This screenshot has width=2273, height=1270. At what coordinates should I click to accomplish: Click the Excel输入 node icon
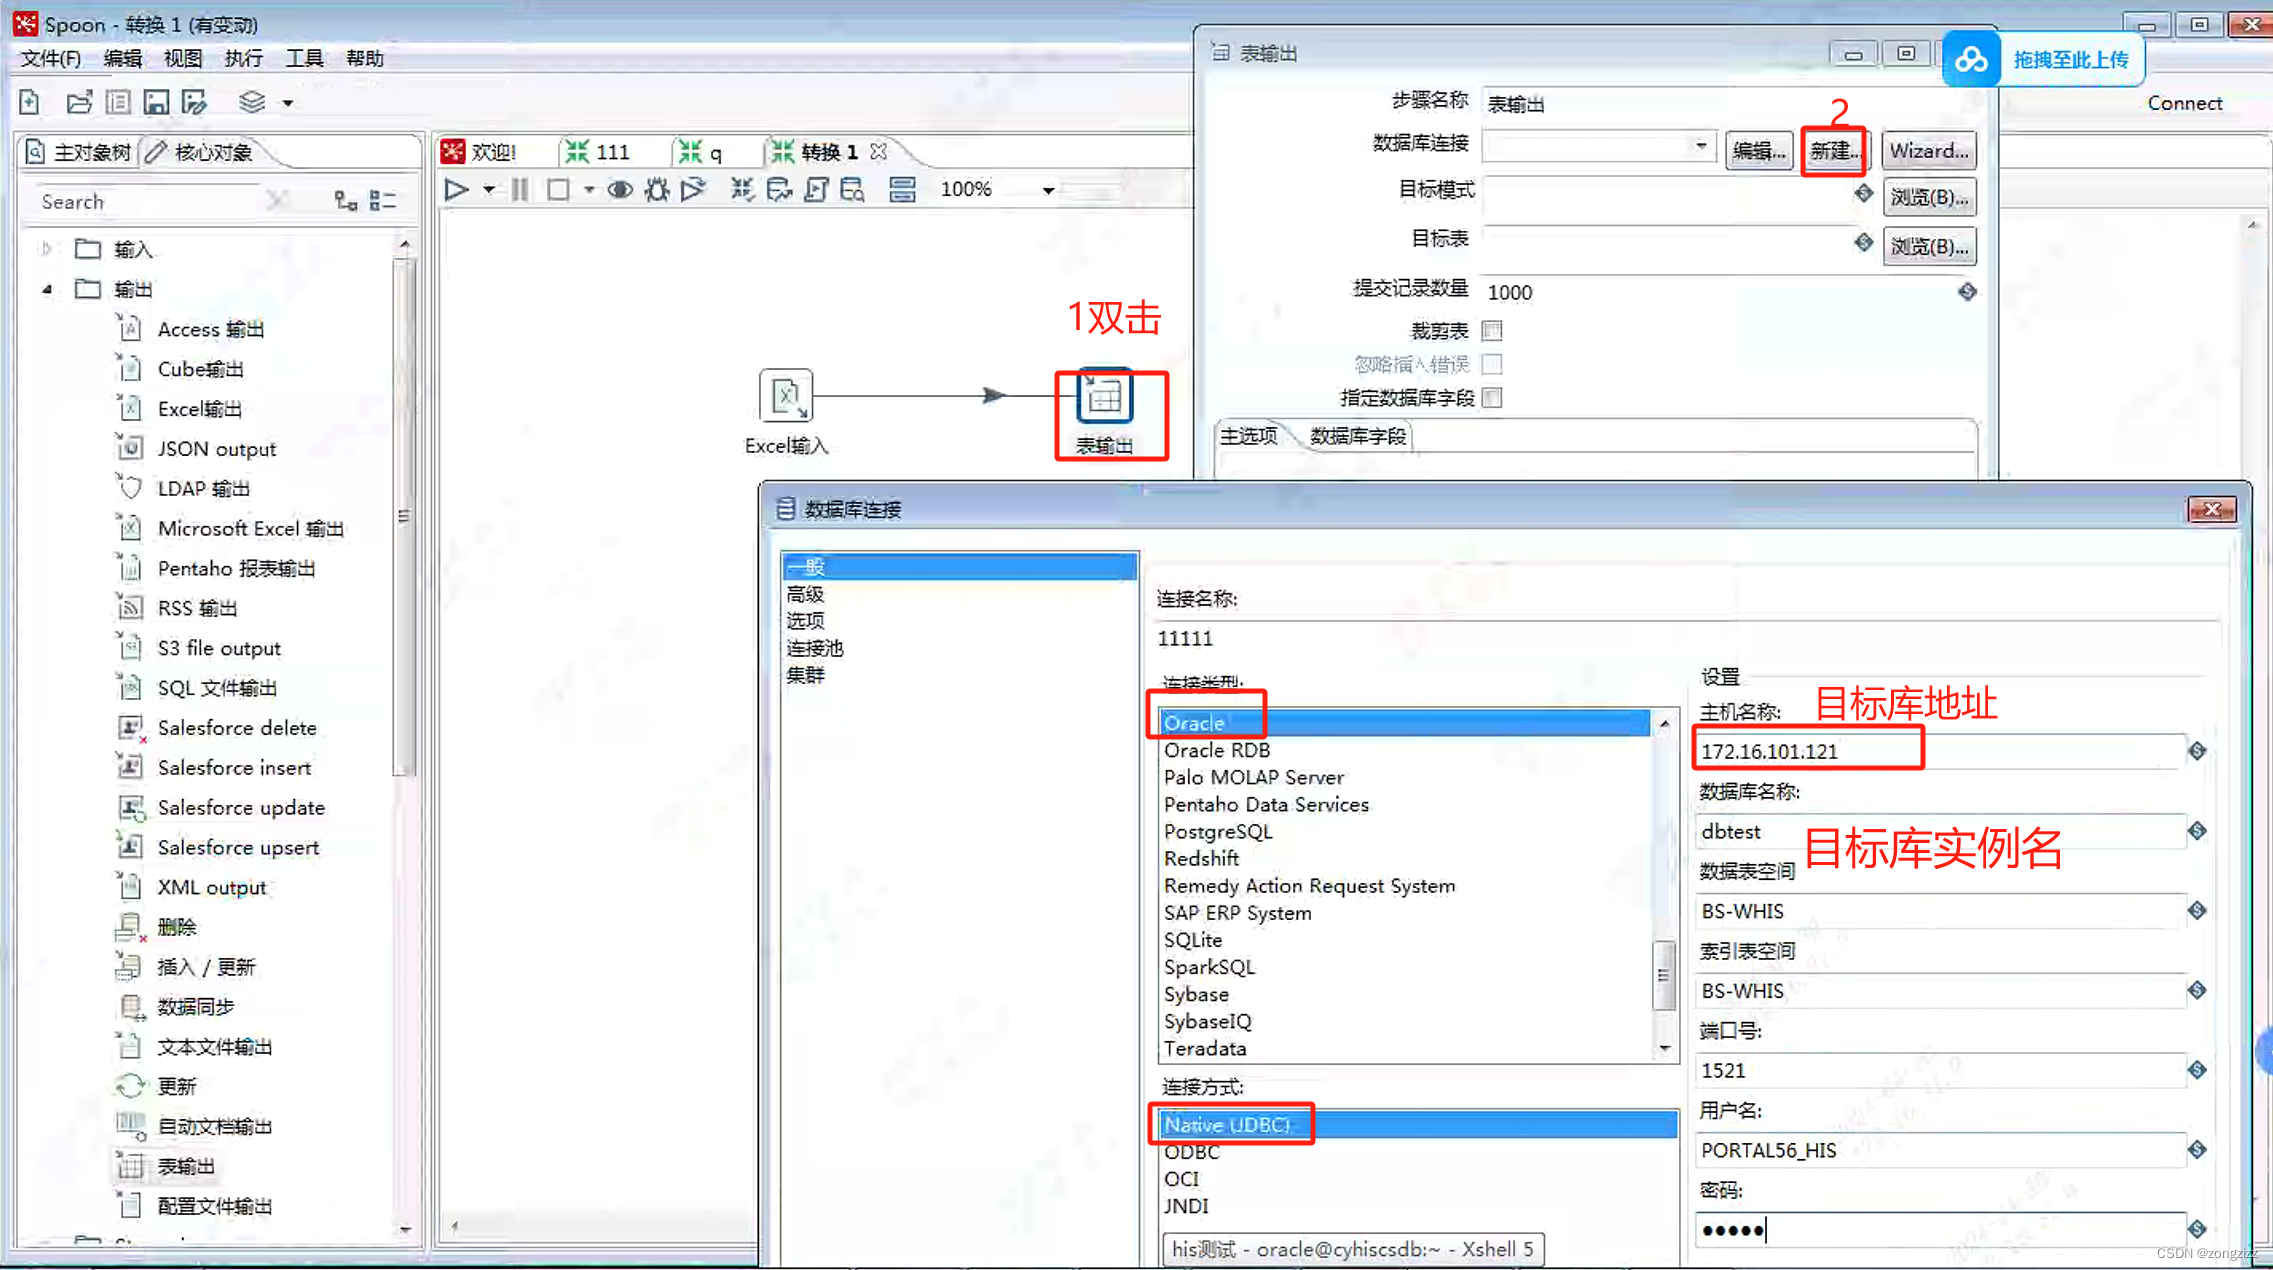[785, 396]
